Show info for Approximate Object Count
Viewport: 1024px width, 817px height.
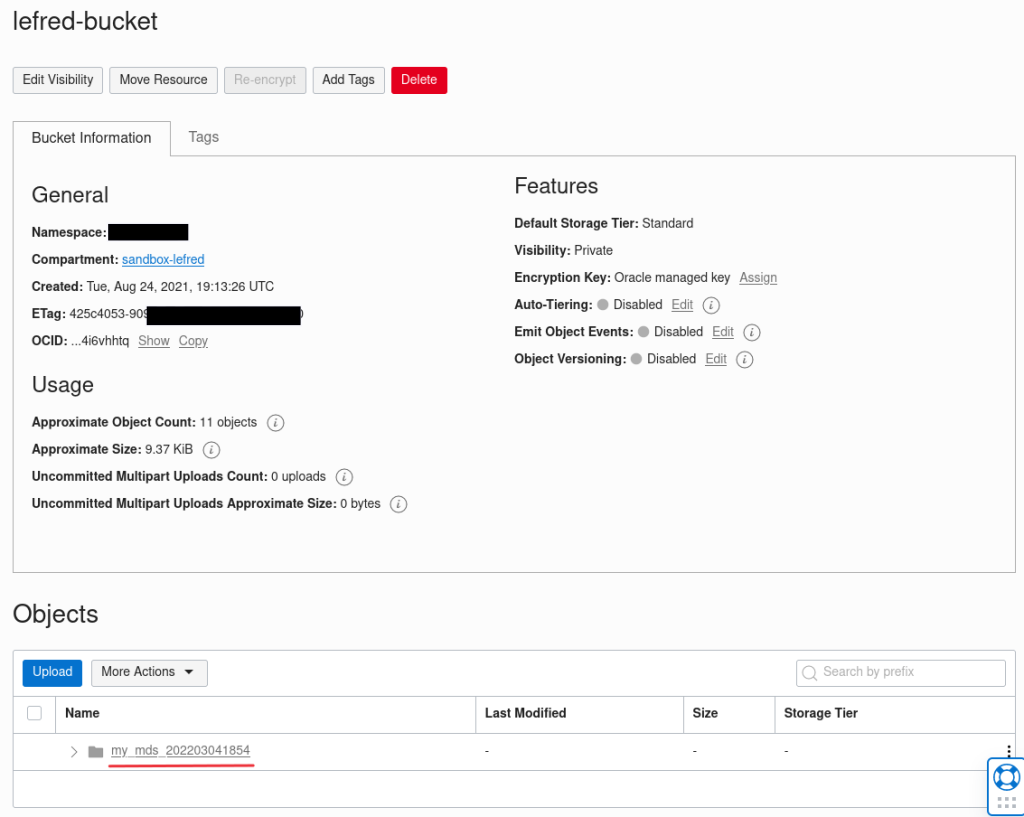pyautogui.click(x=276, y=423)
